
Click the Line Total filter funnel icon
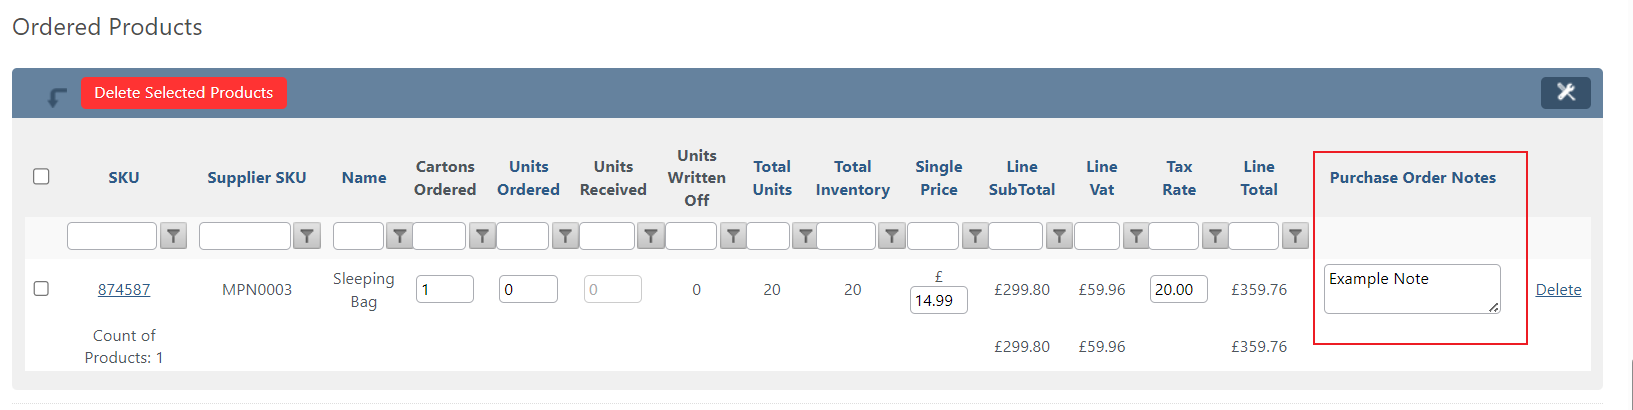[1295, 236]
